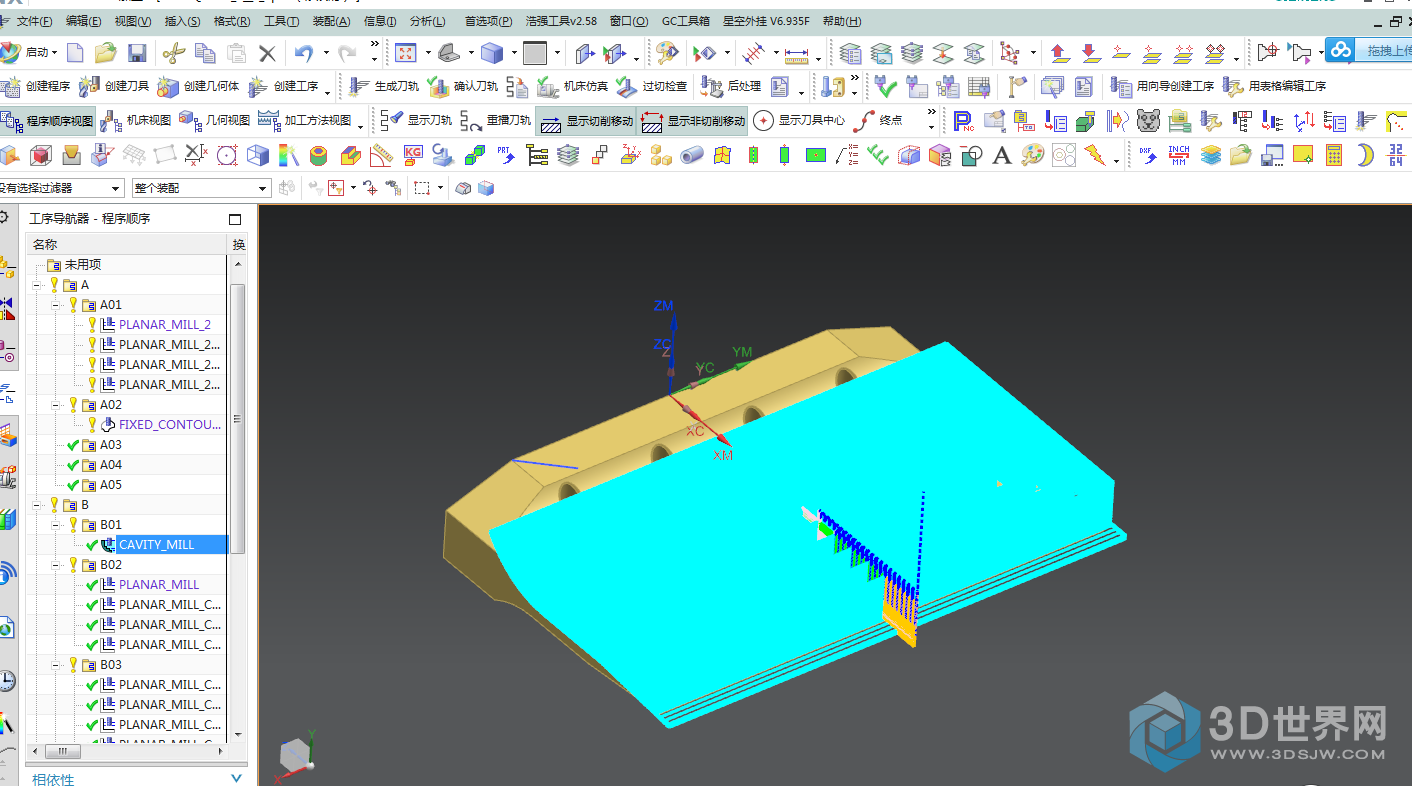Click the Cut scissors icon
This screenshot has width=1412, height=786.
click(x=173, y=52)
